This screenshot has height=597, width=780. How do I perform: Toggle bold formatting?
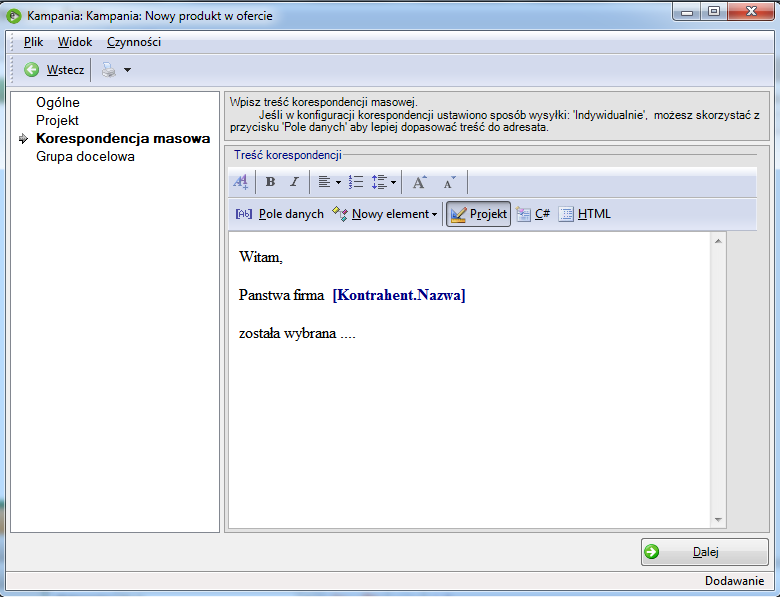(270, 182)
